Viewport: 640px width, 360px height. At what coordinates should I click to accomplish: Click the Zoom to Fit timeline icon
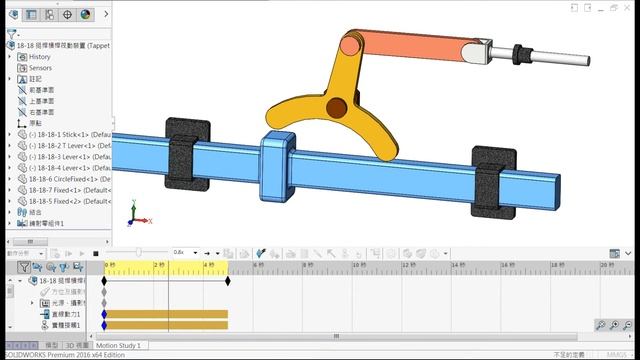pyautogui.click(x=600, y=325)
